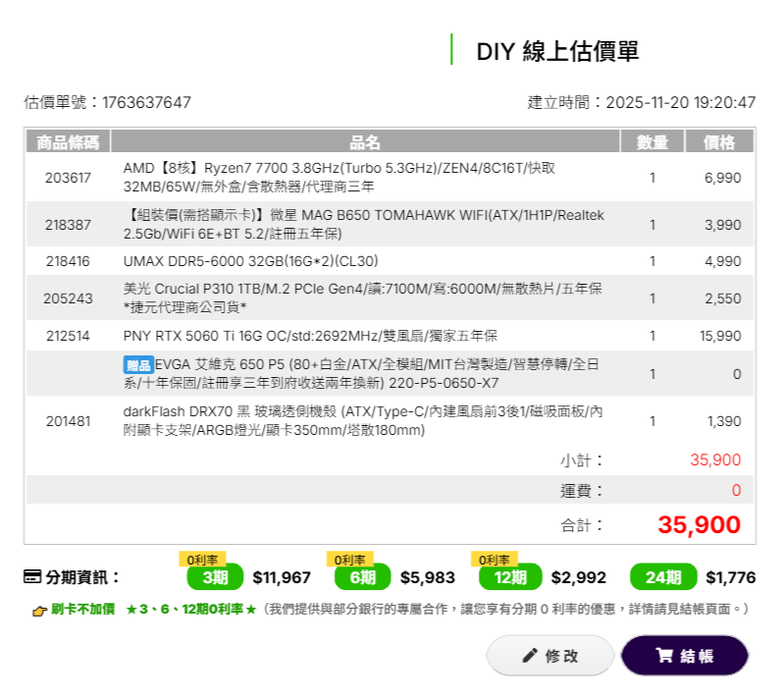Image resolution: width=780 pixels, height=700 pixels.
Task: Click product code 205243
Action: coord(68,299)
